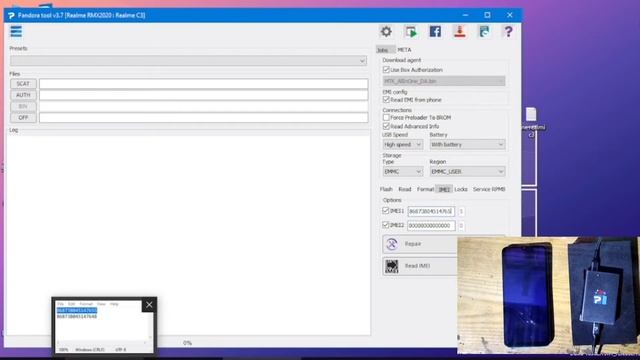Focus the AUTH path input field

pyautogui.click(x=203, y=95)
